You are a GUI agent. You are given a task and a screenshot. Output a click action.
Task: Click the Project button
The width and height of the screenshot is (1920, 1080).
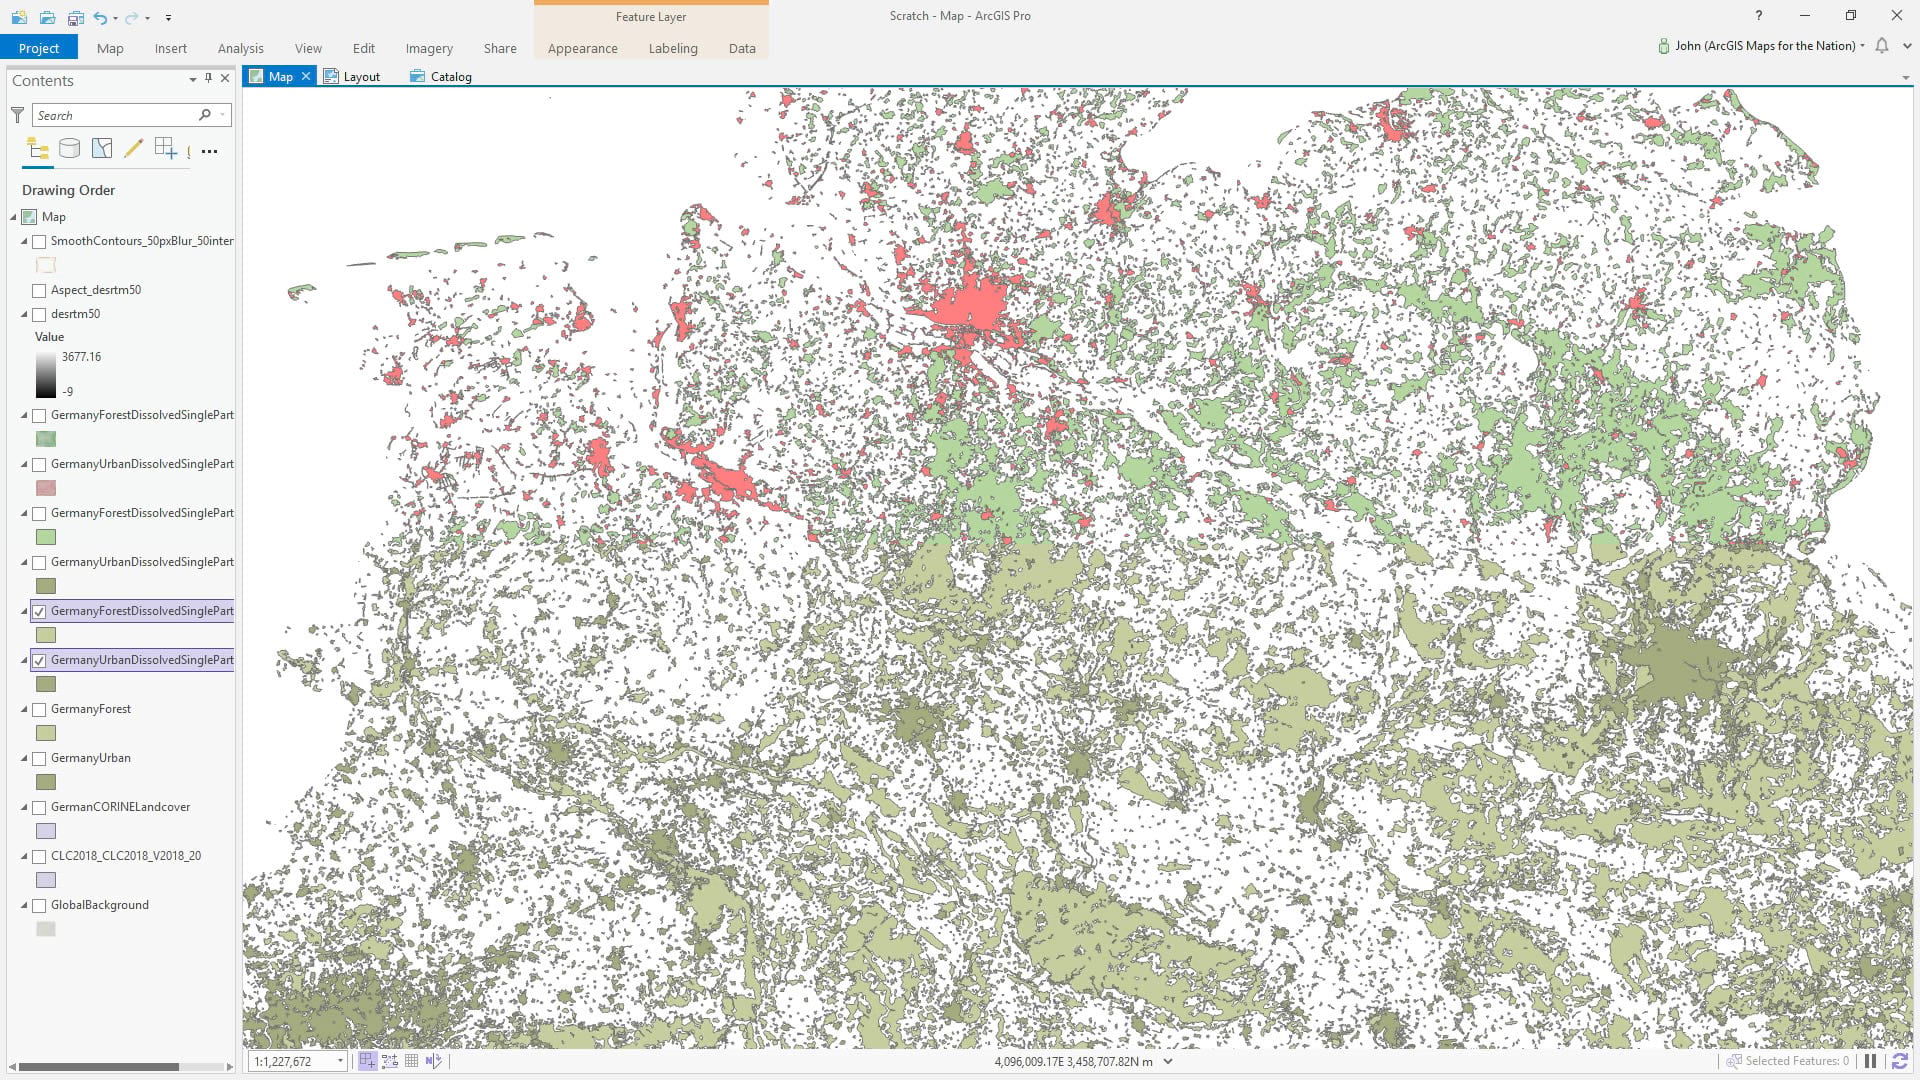(39, 48)
